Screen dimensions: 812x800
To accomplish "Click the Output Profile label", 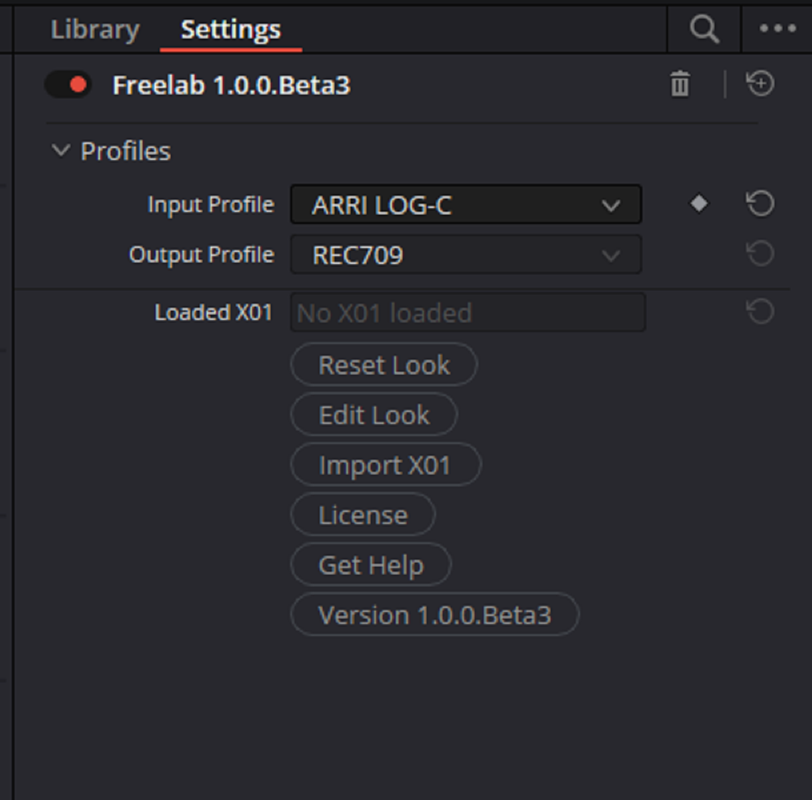I will tap(201, 254).
